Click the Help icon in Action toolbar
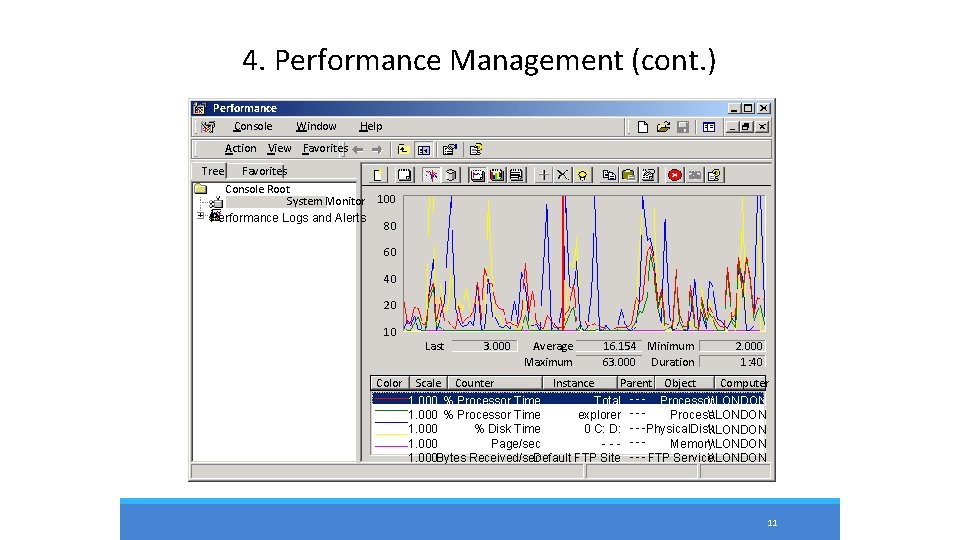960x540 pixels. [x=476, y=149]
